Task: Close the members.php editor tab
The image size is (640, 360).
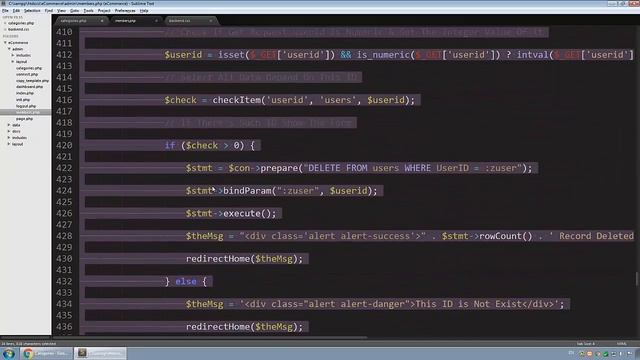Action: tap(156, 20)
